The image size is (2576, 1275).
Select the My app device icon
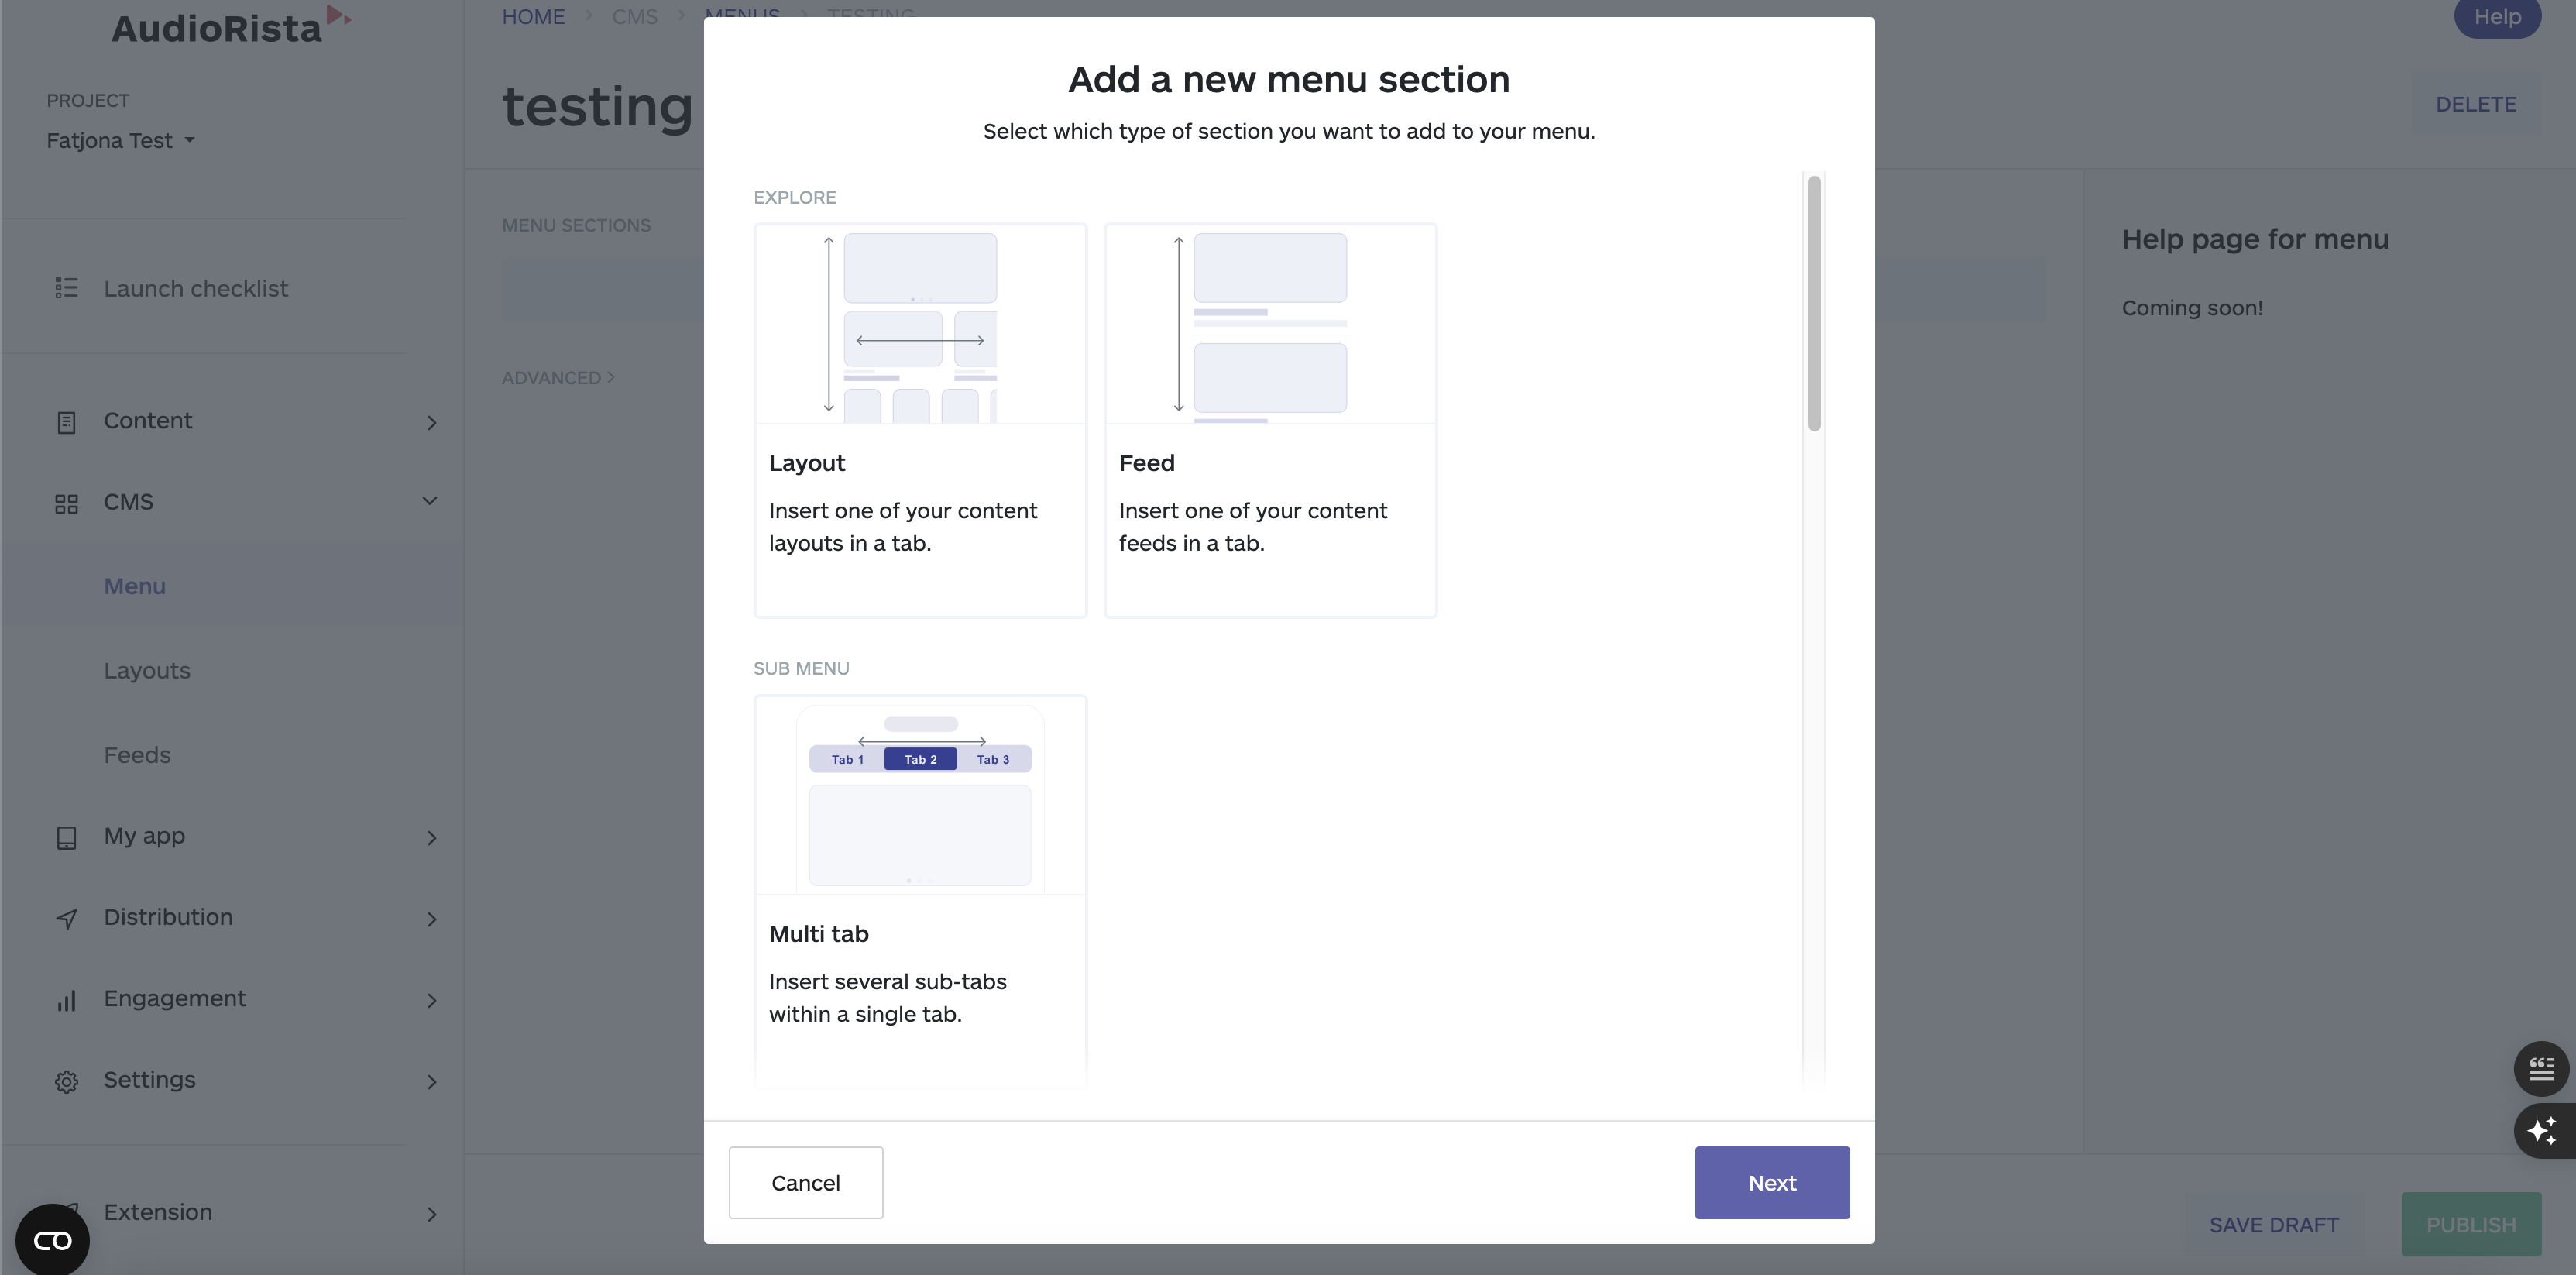pyautogui.click(x=66, y=837)
